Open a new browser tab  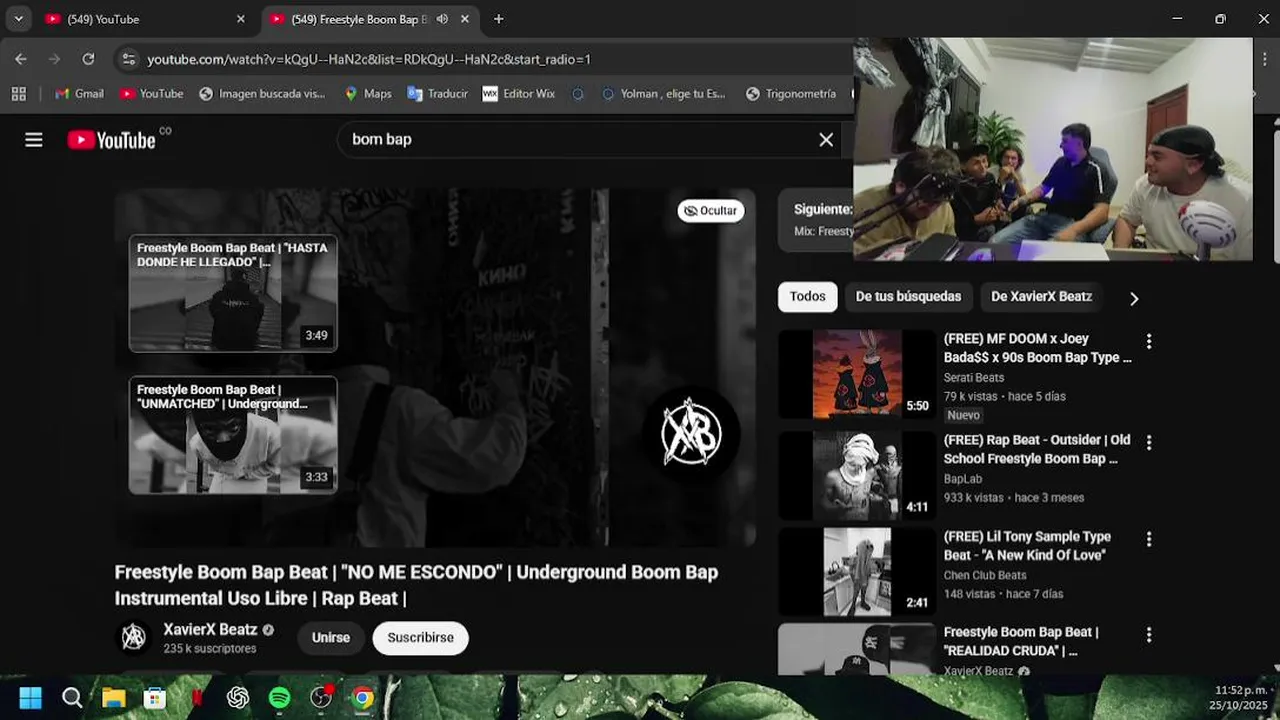[x=498, y=19]
